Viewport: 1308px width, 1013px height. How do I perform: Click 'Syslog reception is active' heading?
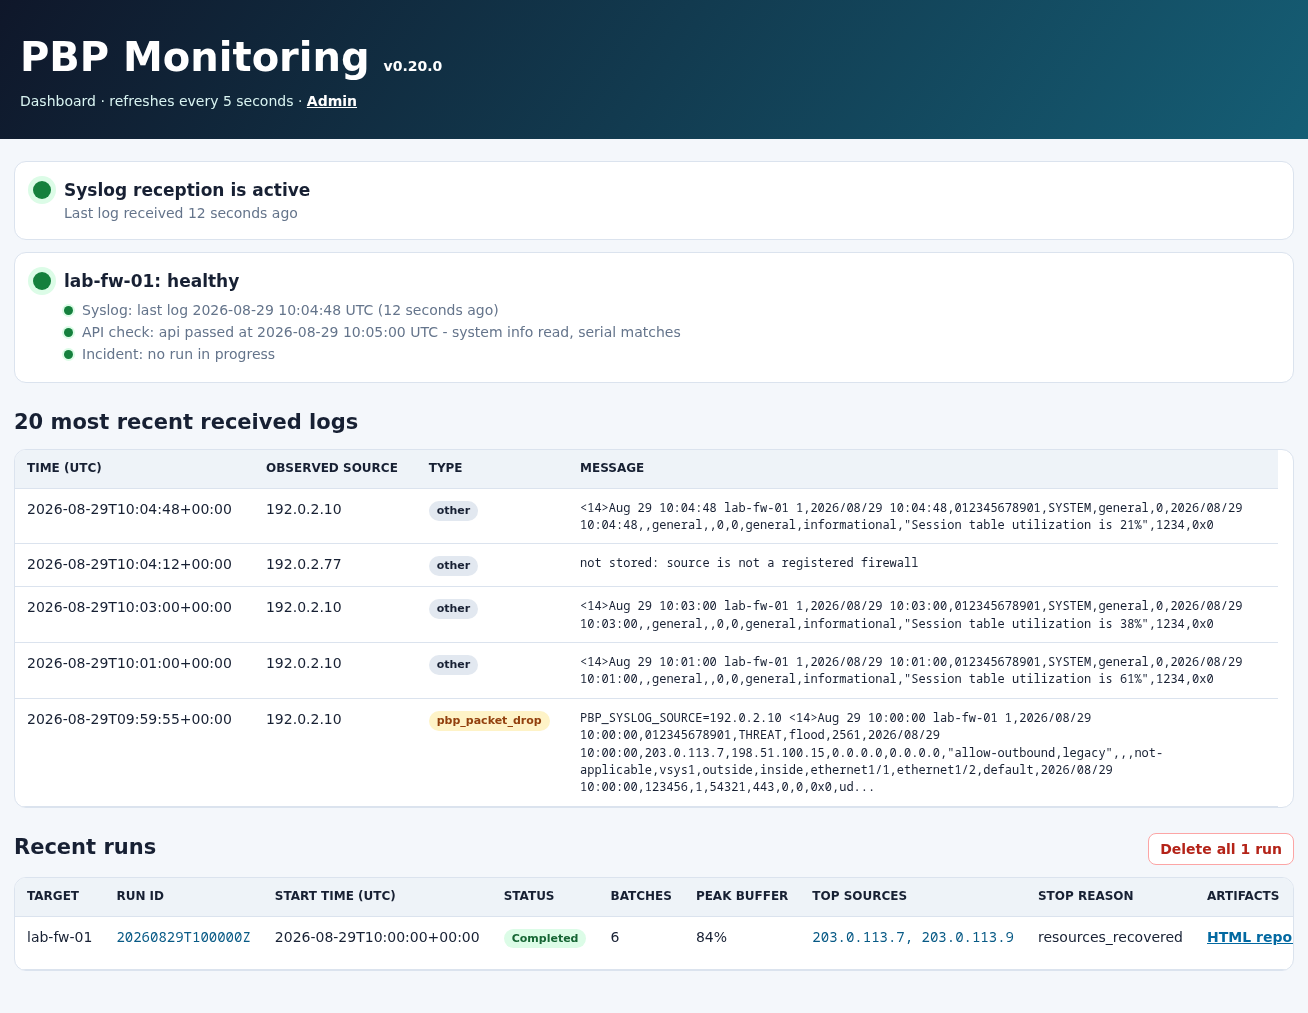[x=187, y=190]
